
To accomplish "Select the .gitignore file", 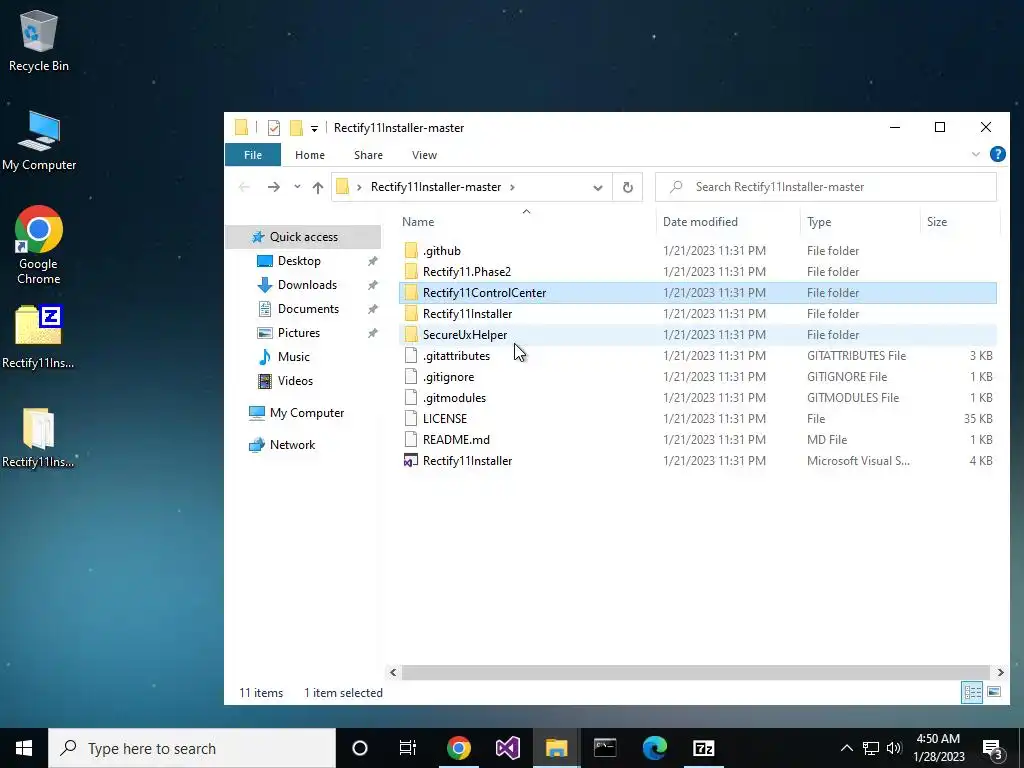I will [697, 377].
